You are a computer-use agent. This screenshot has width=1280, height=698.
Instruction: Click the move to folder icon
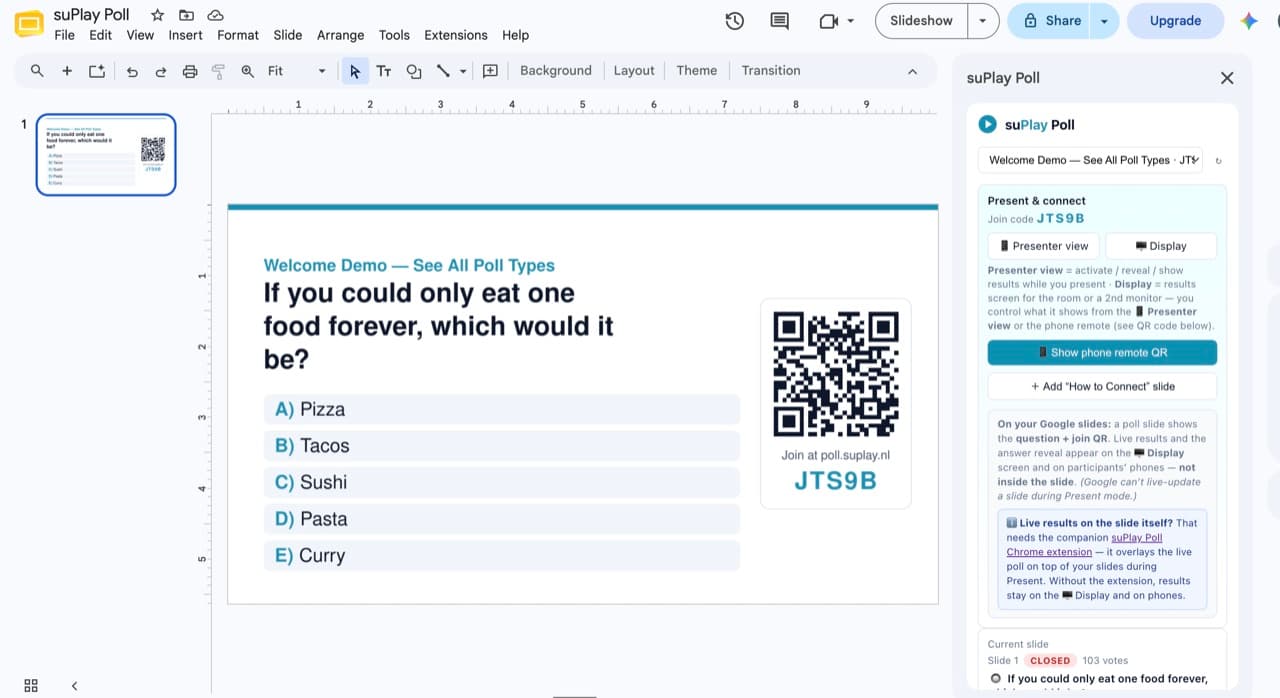186,15
